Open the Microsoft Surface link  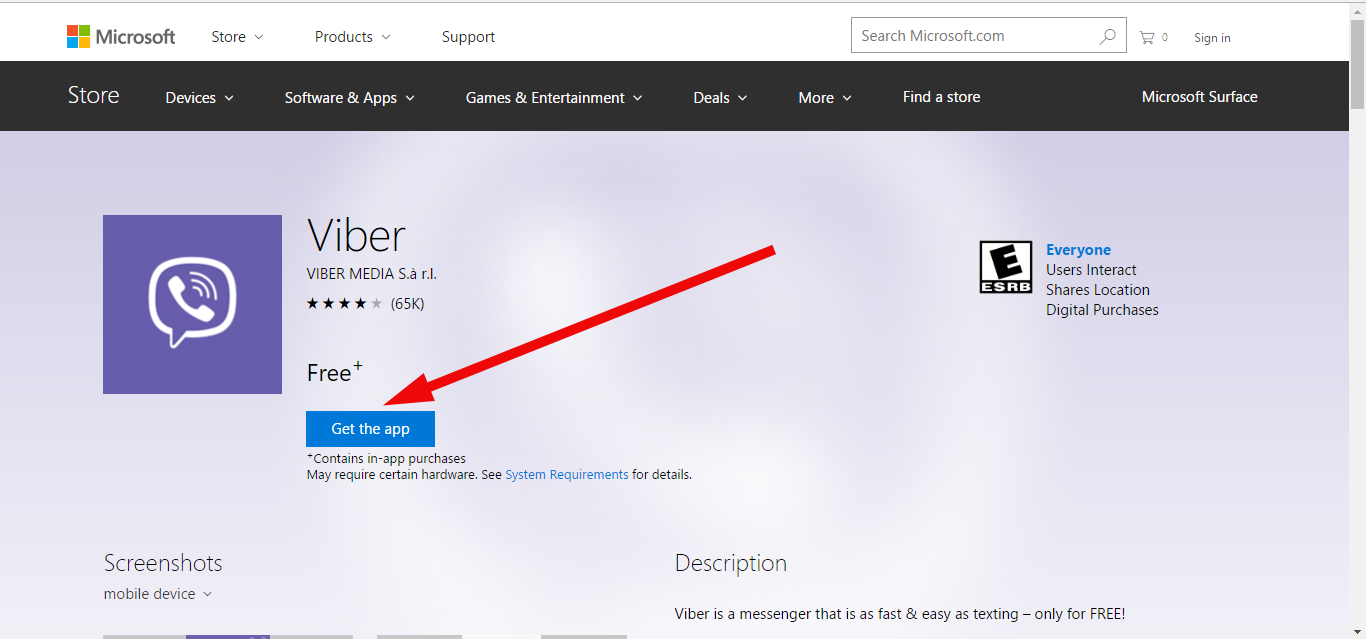pyautogui.click(x=1200, y=97)
